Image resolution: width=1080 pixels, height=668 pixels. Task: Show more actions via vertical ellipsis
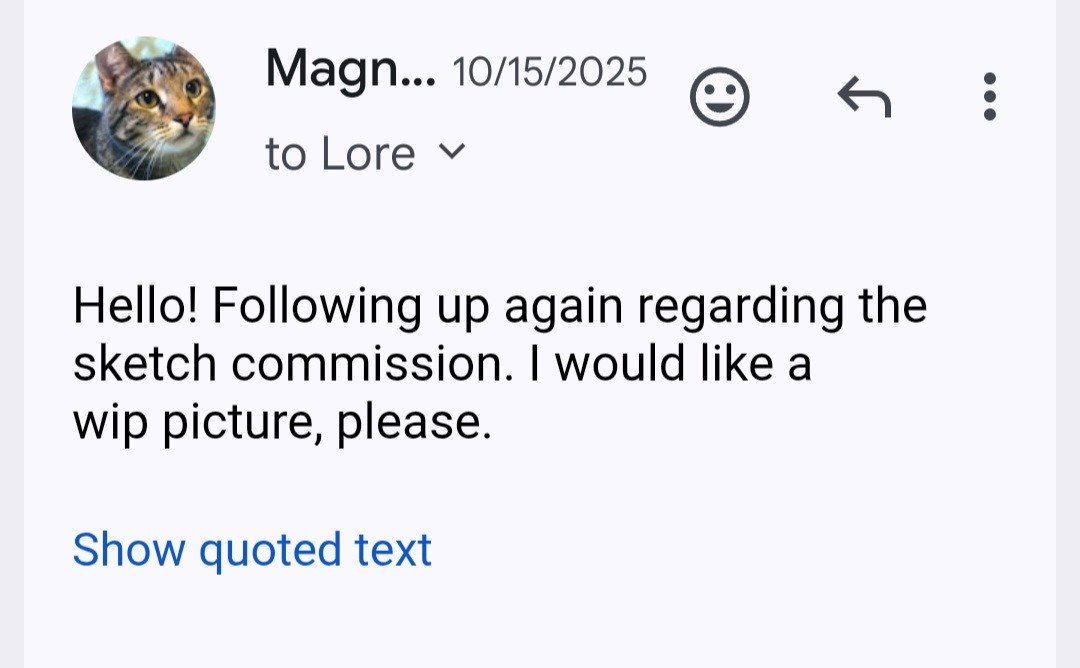click(989, 97)
